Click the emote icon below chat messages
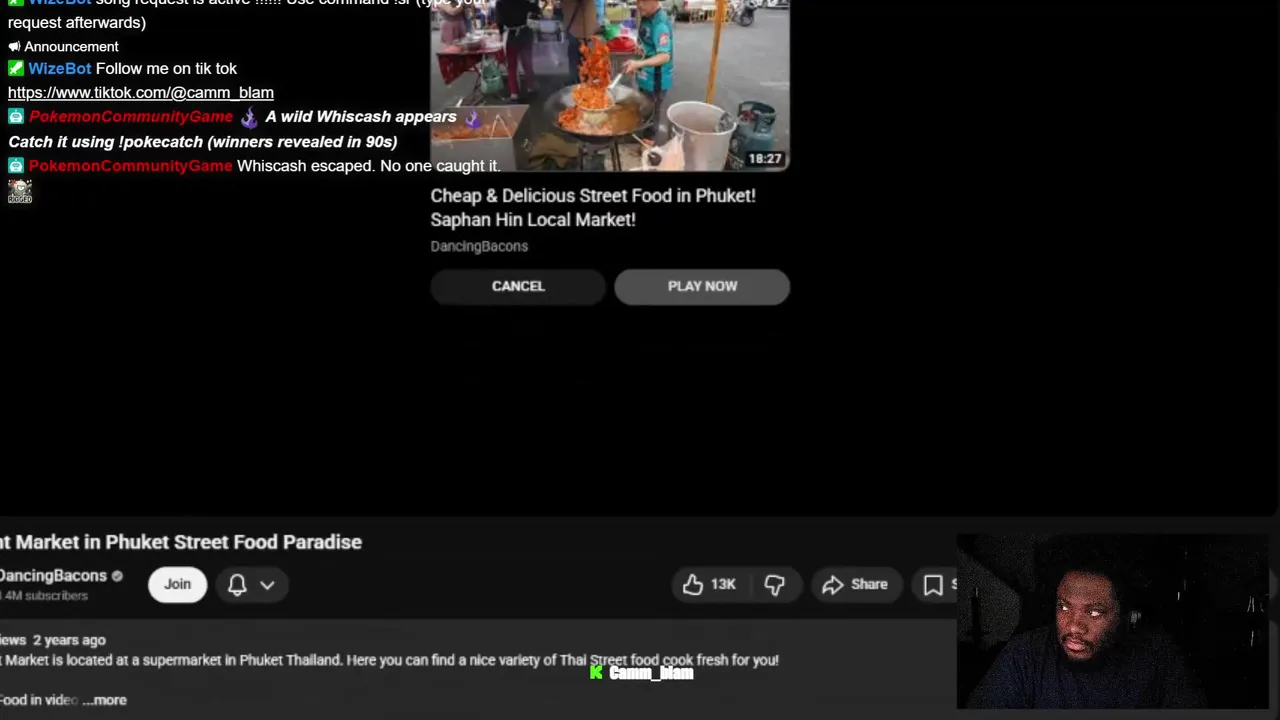 (x=20, y=190)
